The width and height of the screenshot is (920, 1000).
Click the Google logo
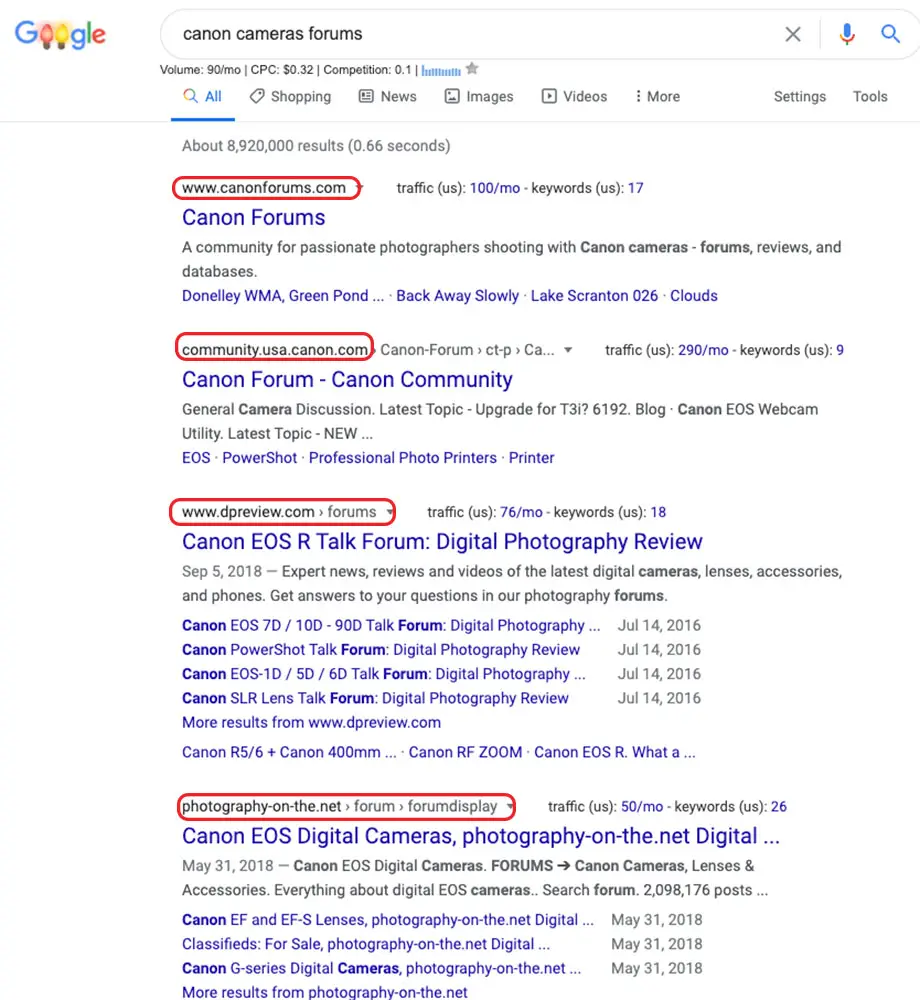(x=61, y=34)
